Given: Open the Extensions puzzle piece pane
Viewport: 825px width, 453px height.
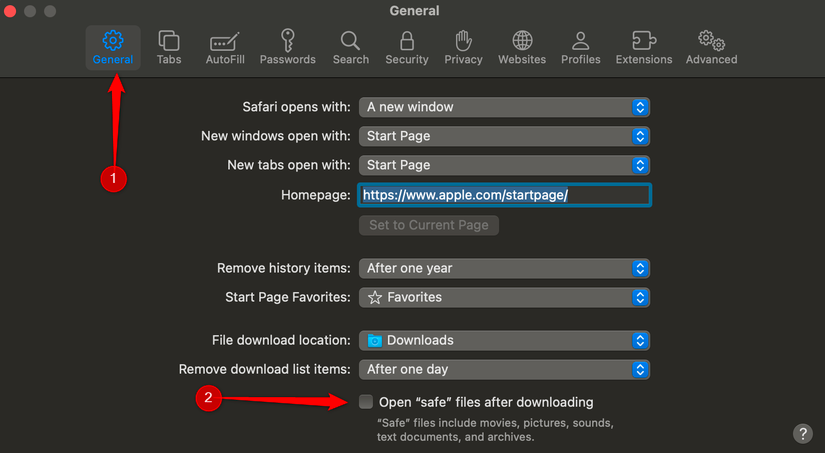Looking at the screenshot, I should (x=643, y=47).
